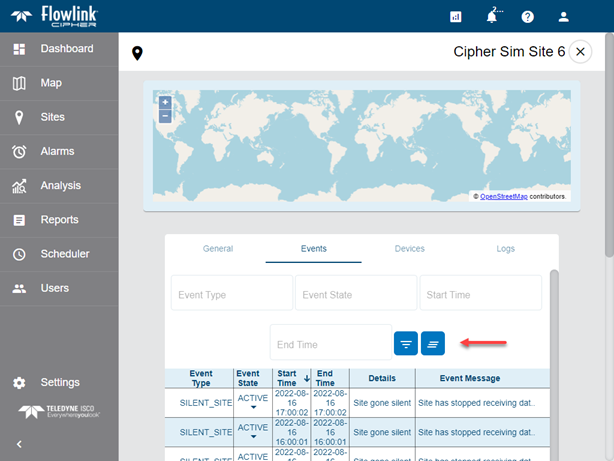Click the Event Type filter field
Viewport: 614px width, 461px height.
[231, 295]
